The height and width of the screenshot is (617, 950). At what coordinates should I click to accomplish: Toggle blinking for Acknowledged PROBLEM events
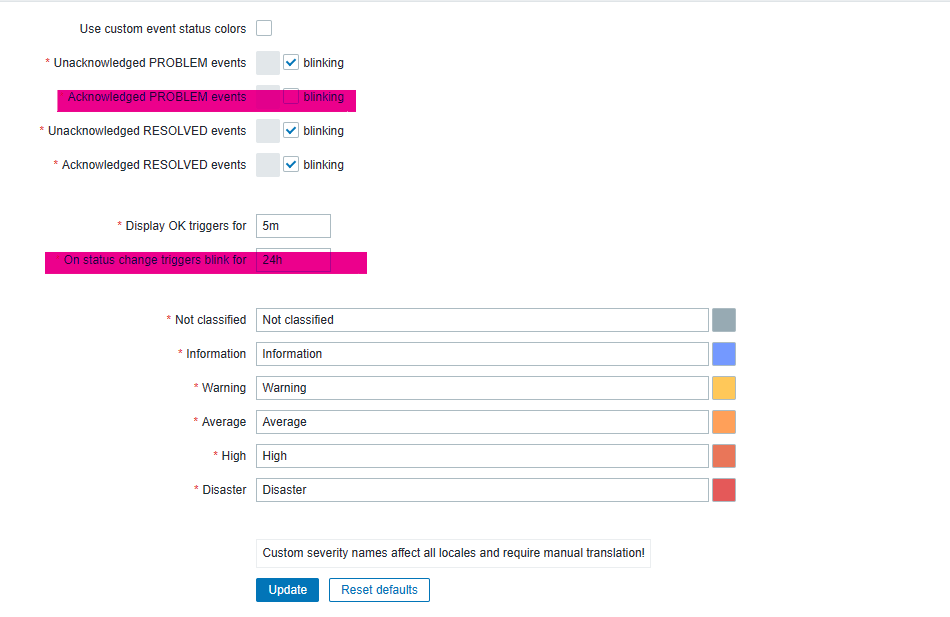pos(291,97)
